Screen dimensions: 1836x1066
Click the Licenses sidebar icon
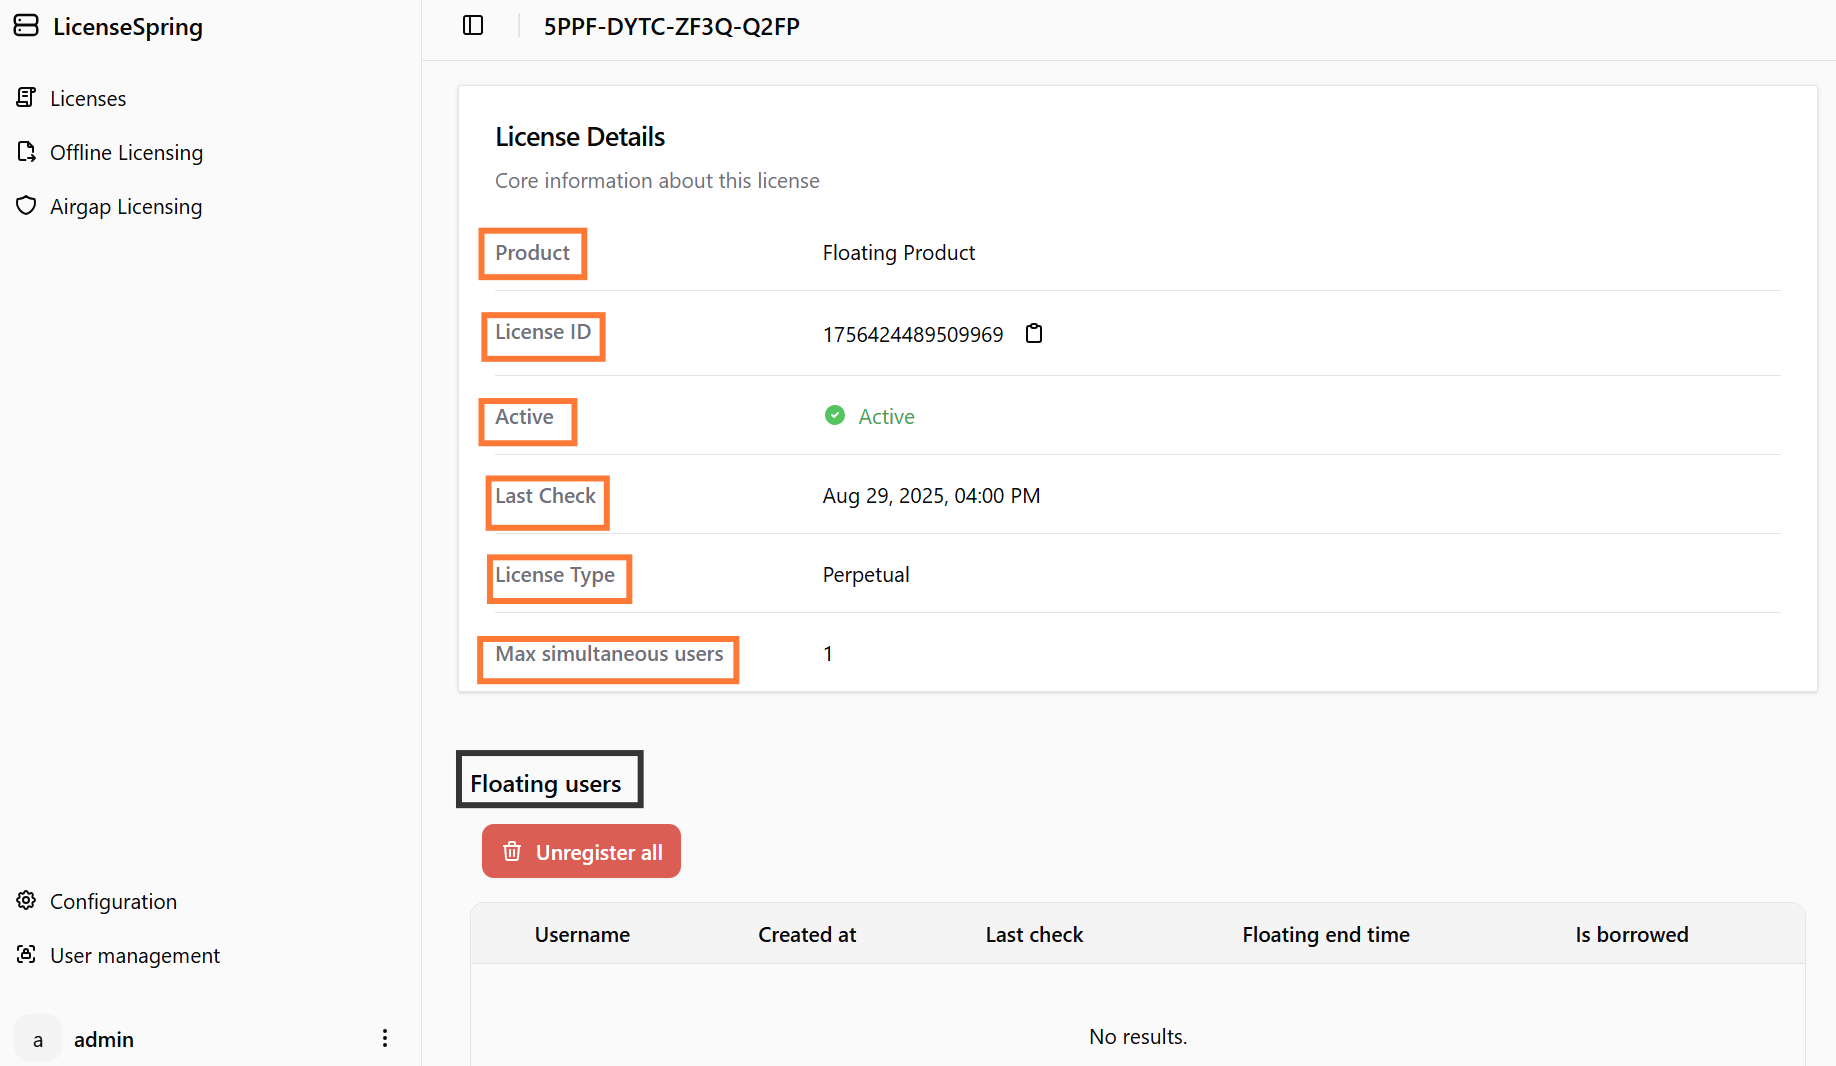[26, 98]
